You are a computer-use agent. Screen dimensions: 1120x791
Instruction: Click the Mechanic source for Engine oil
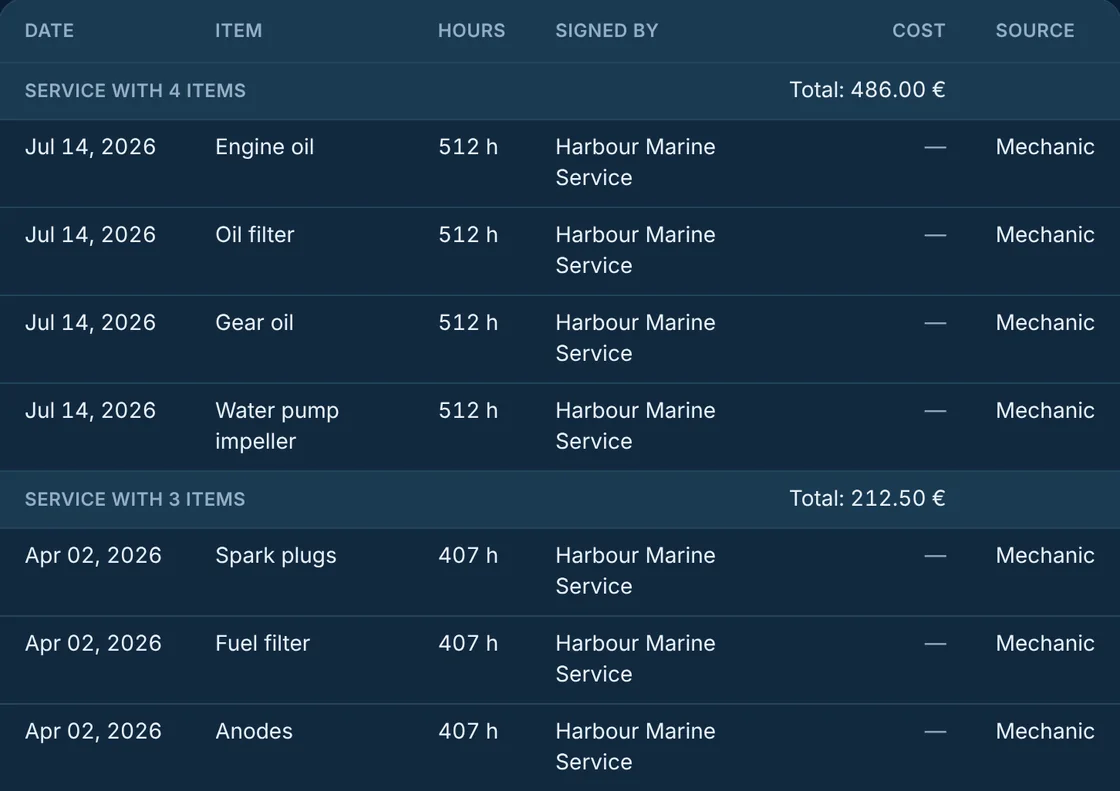(1045, 147)
